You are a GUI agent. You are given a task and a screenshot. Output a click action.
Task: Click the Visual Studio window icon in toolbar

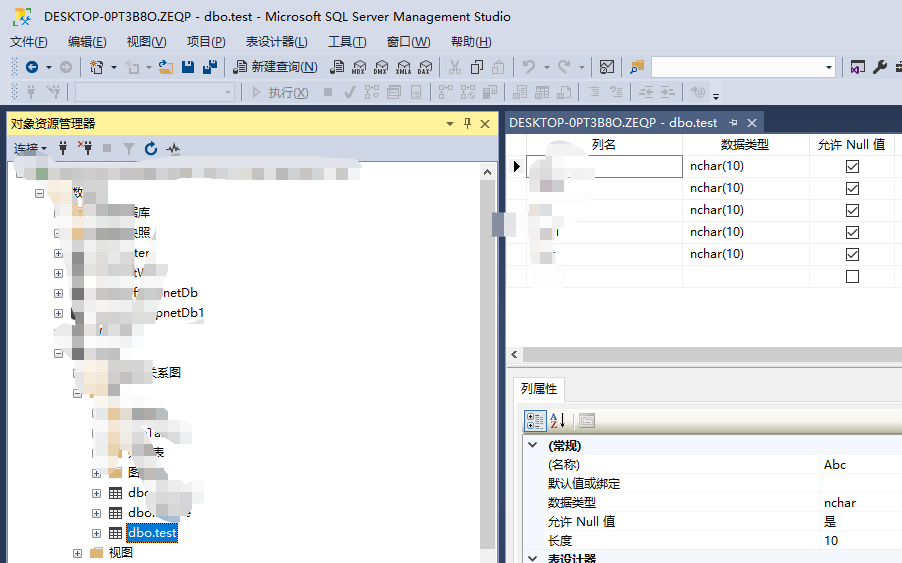click(x=858, y=67)
